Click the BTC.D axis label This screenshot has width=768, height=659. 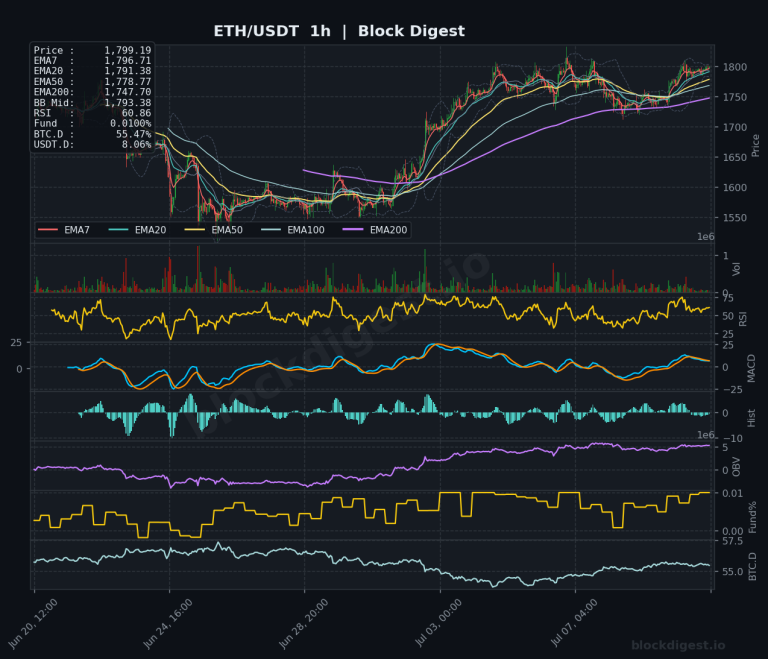point(752,566)
